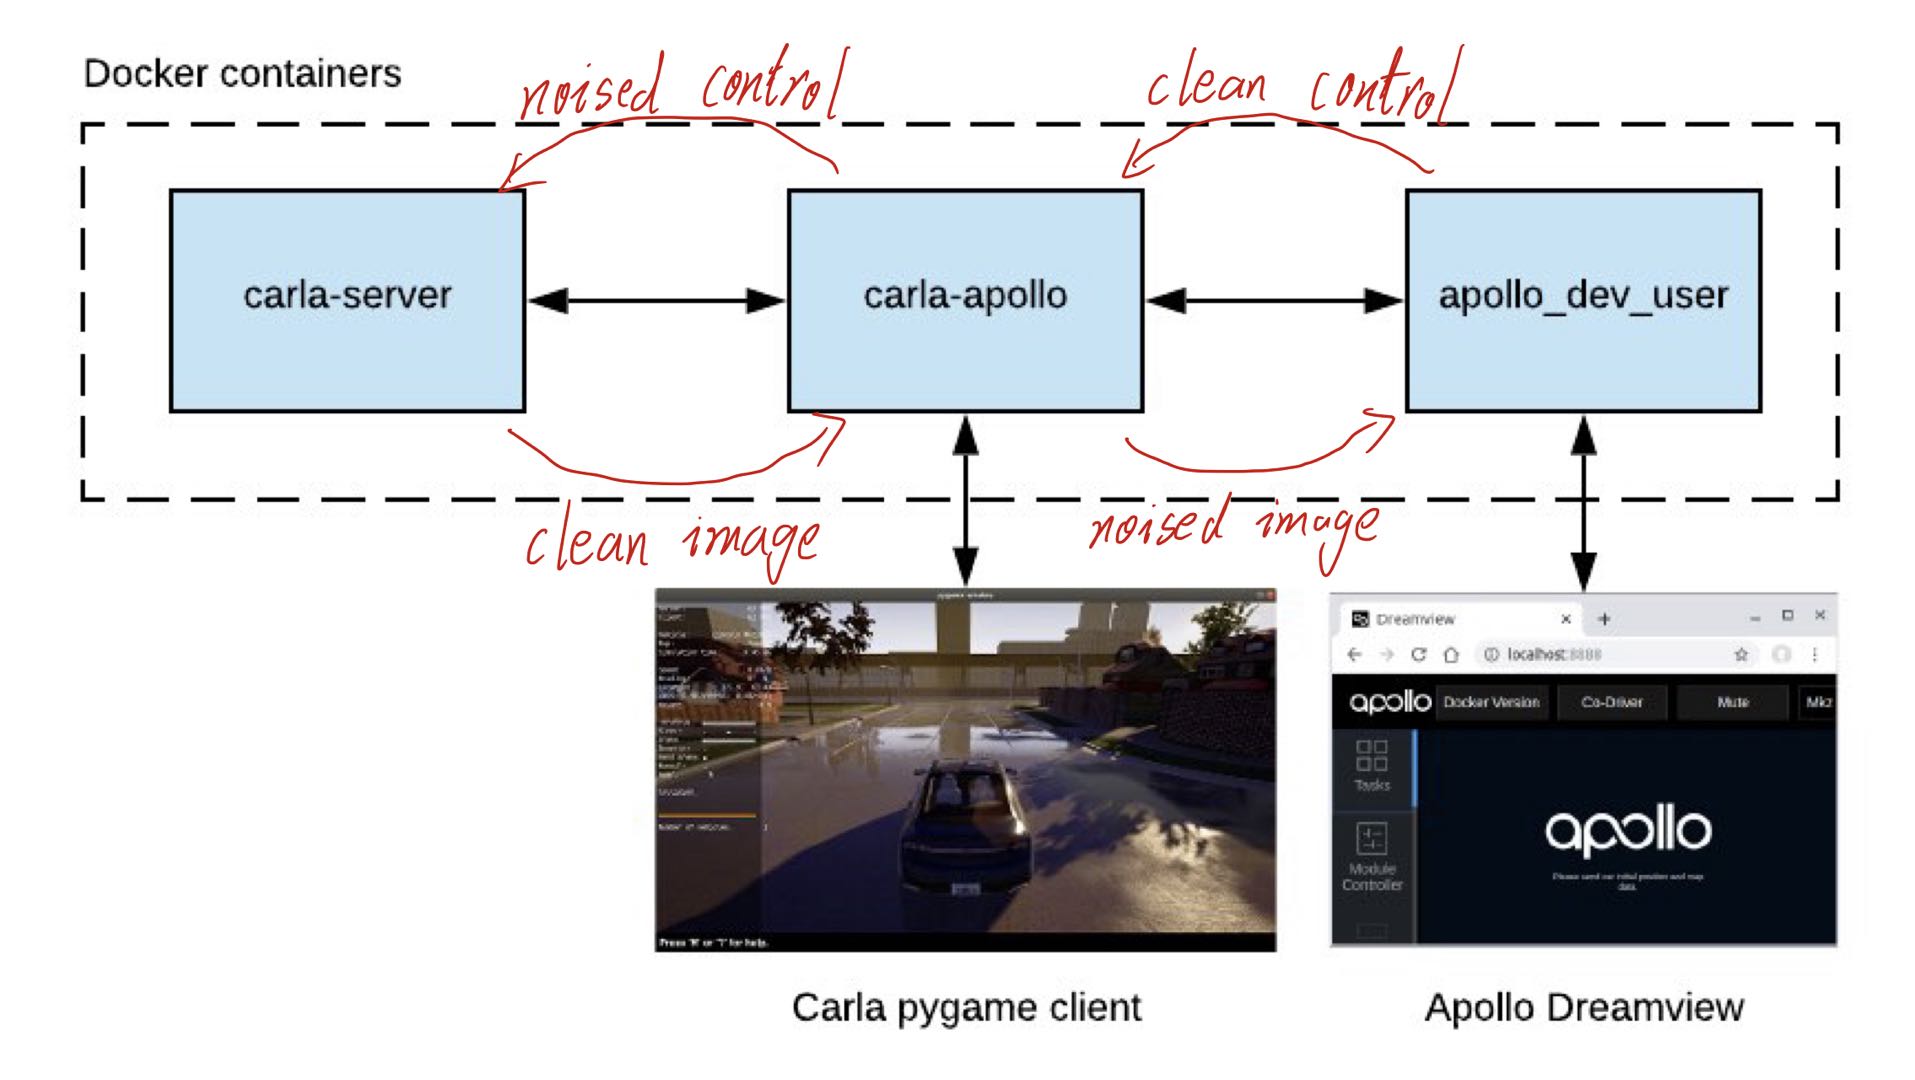Click the map data link in Dreamview
The width and height of the screenshot is (1915, 1080).
click(x=1628, y=887)
